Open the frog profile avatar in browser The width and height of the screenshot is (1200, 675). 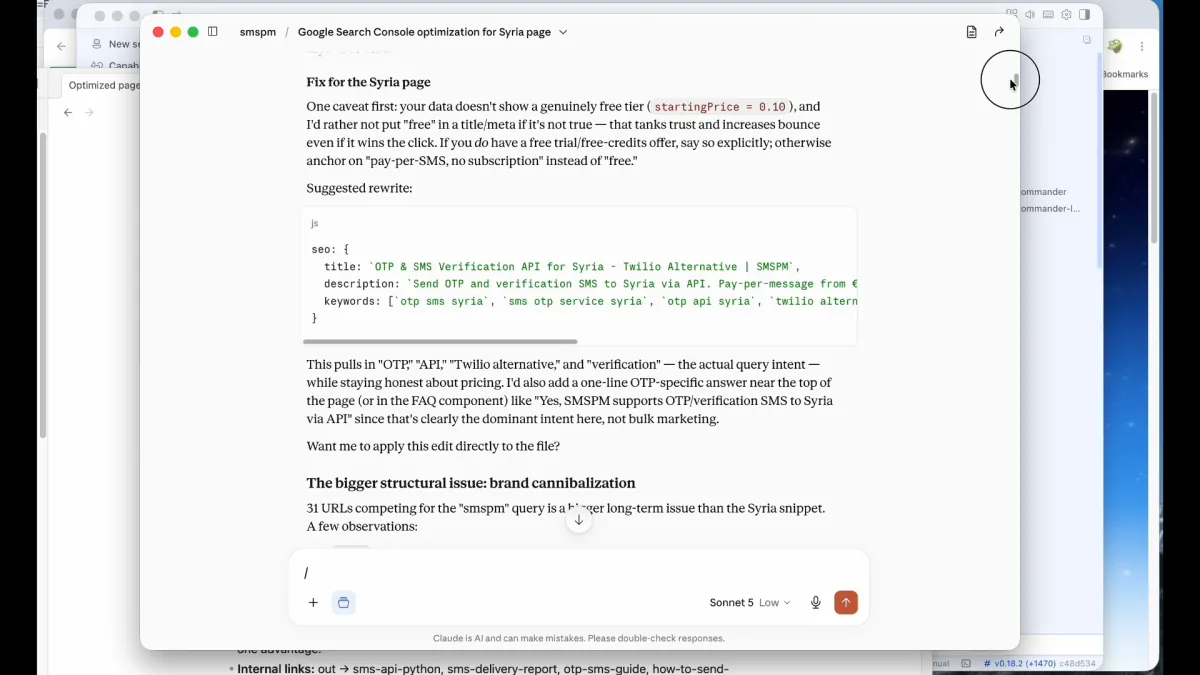1115,46
